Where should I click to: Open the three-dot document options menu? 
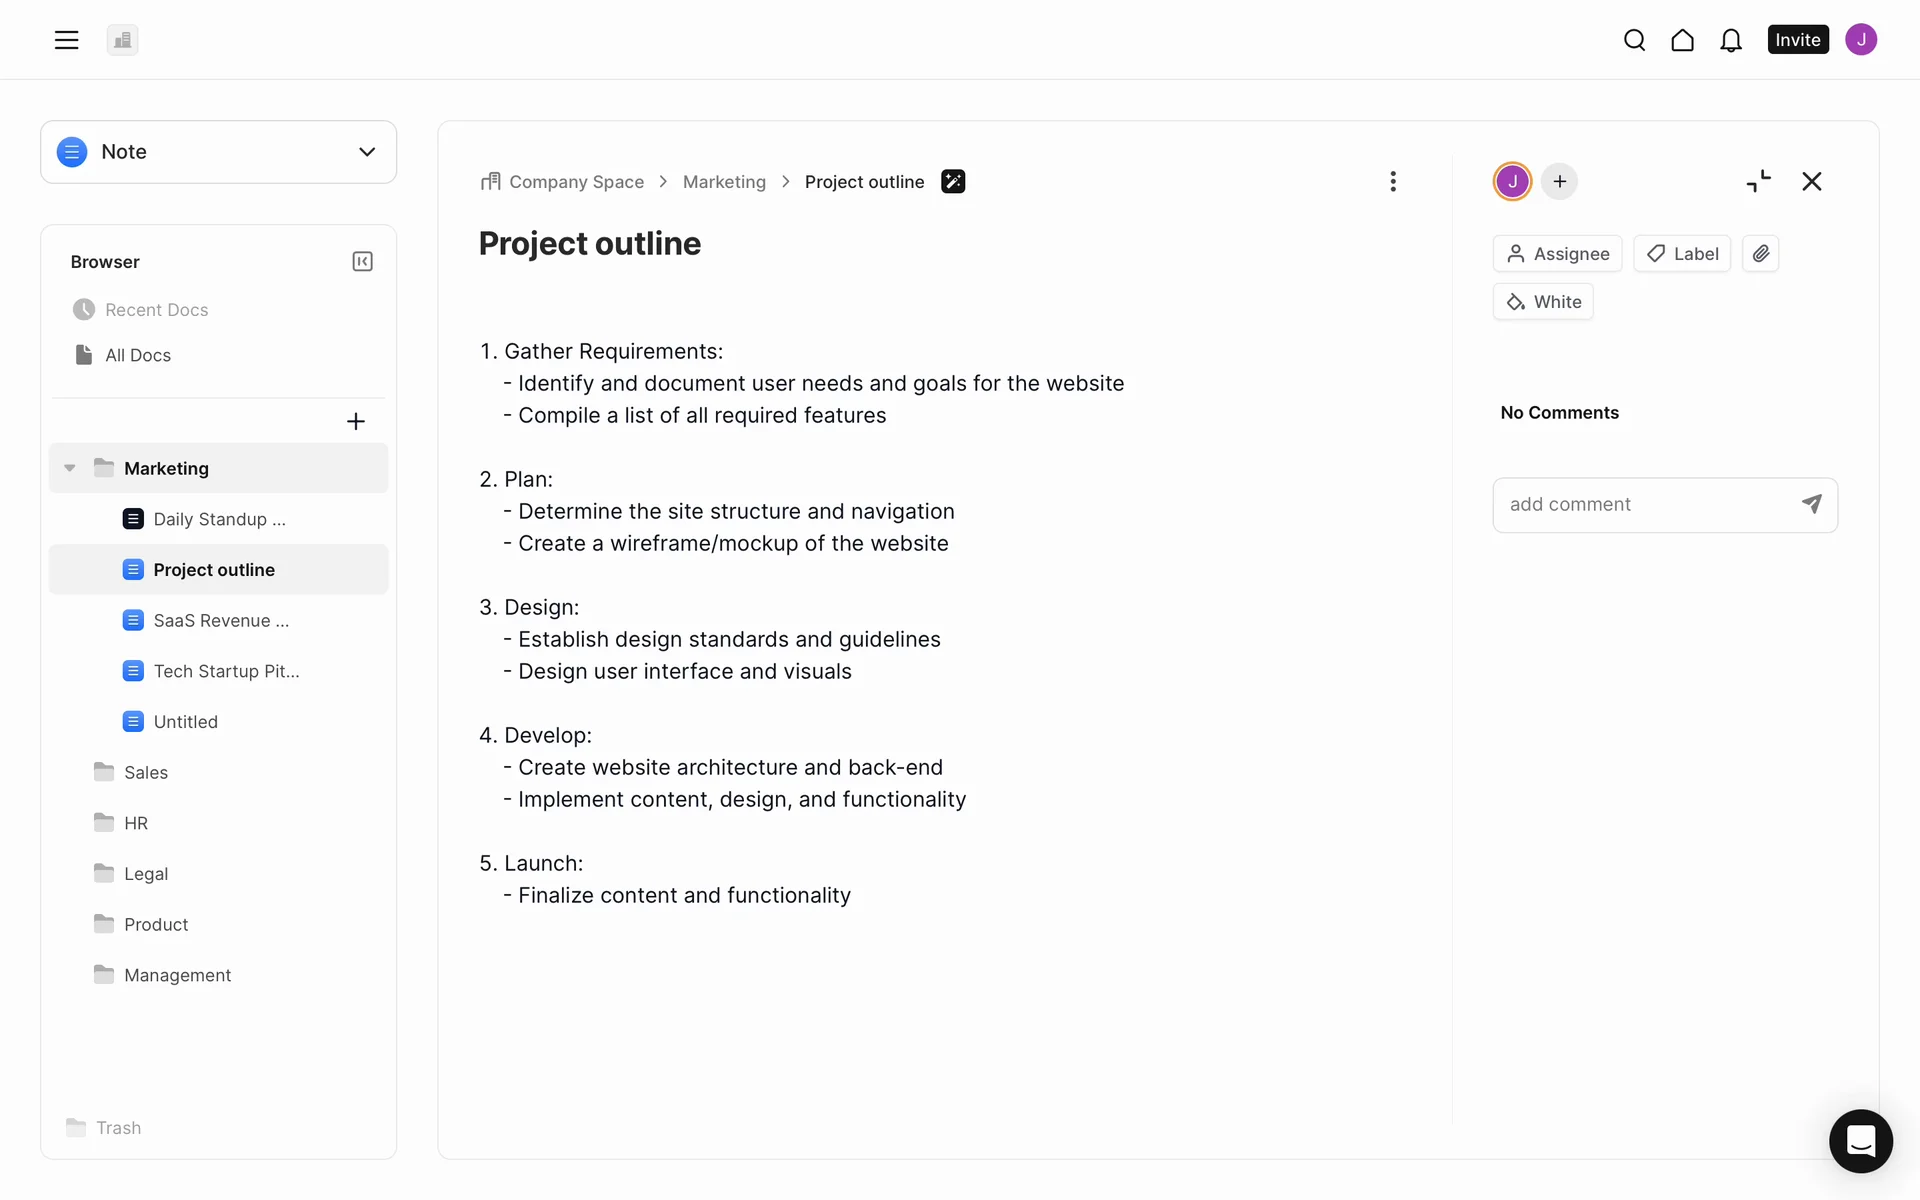1393,182
